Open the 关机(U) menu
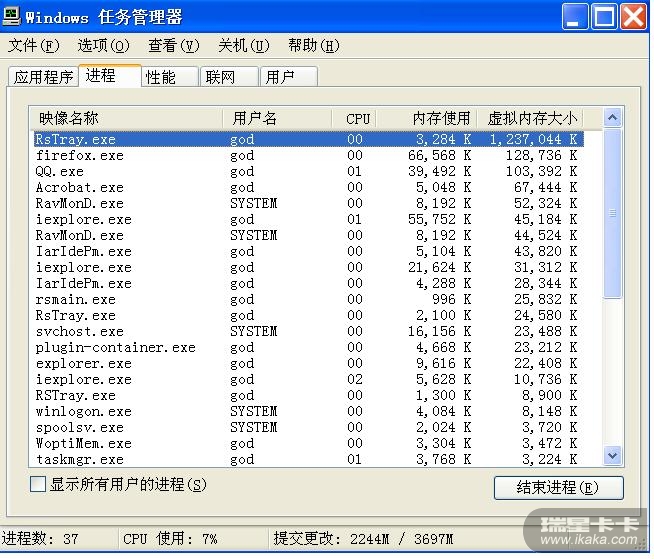 click(x=244, y=45)
